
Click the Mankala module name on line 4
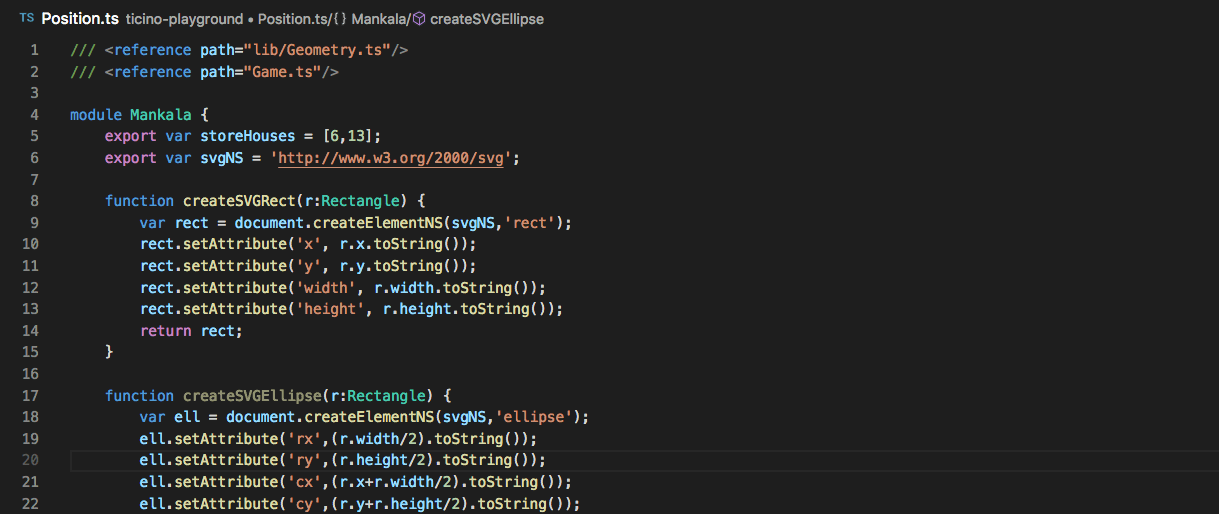click(160, 115)
